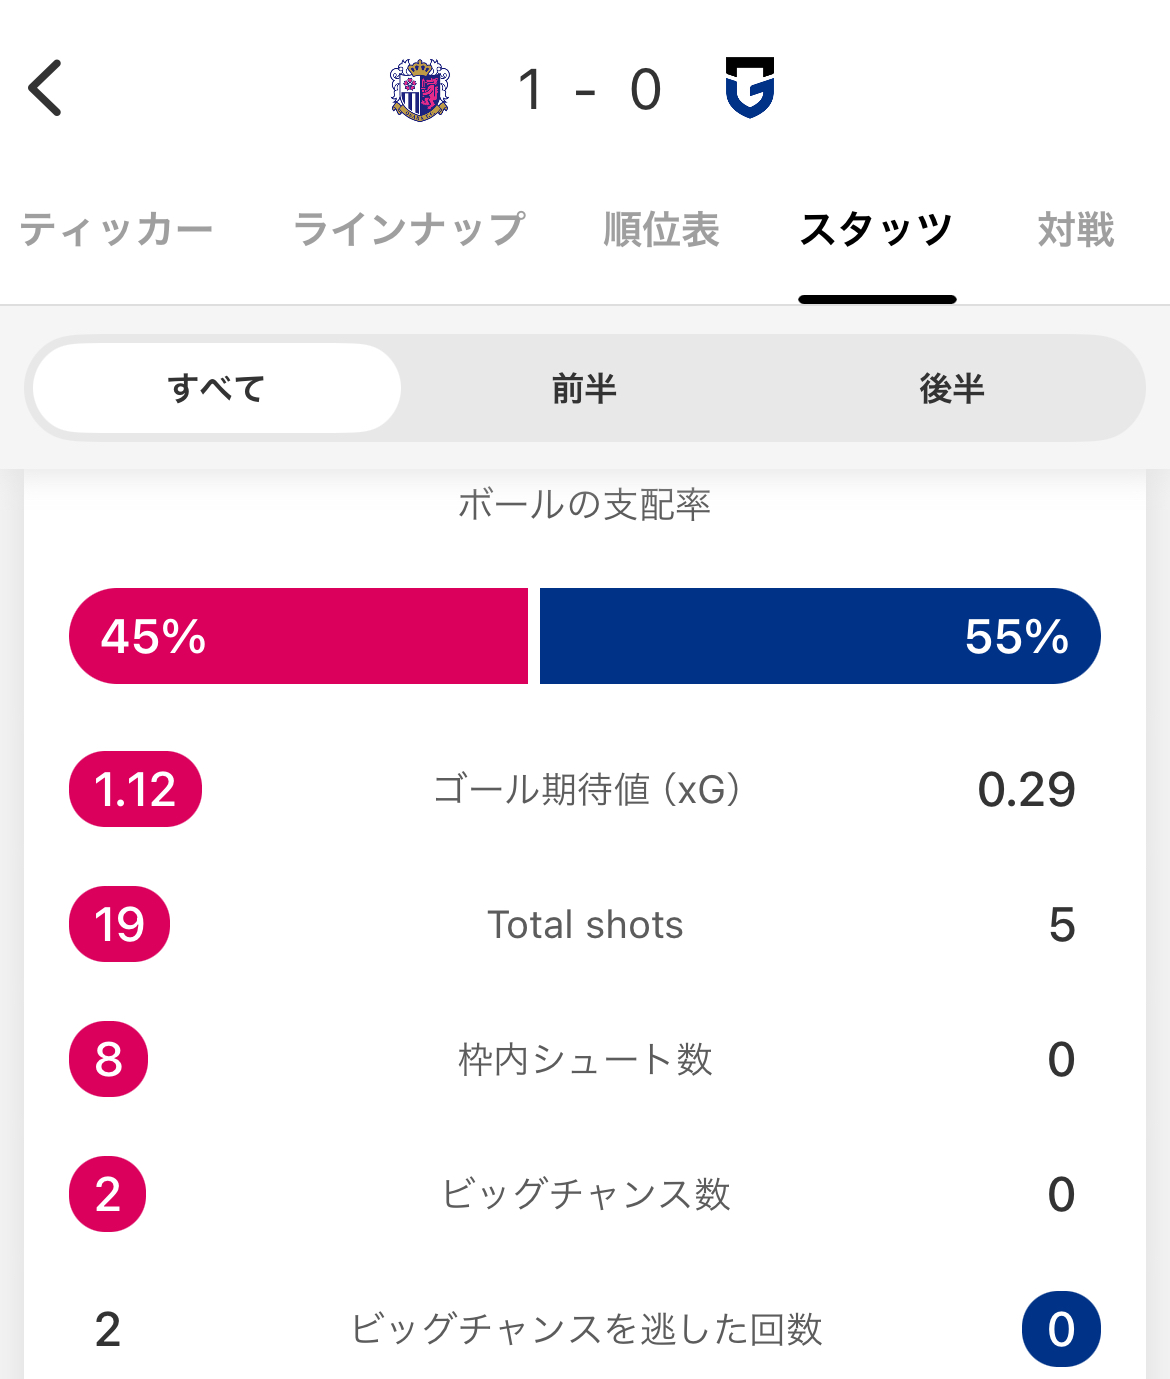Tap the Gamba Osaka away team crest

coord(750,88)
